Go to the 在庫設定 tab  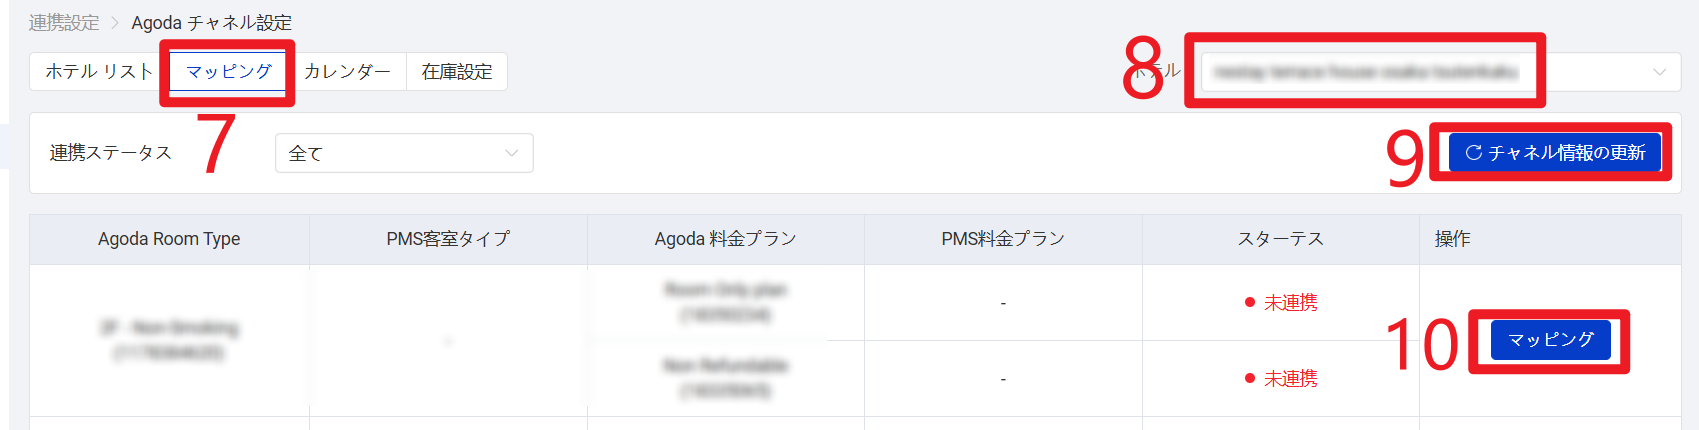(457, 72)
